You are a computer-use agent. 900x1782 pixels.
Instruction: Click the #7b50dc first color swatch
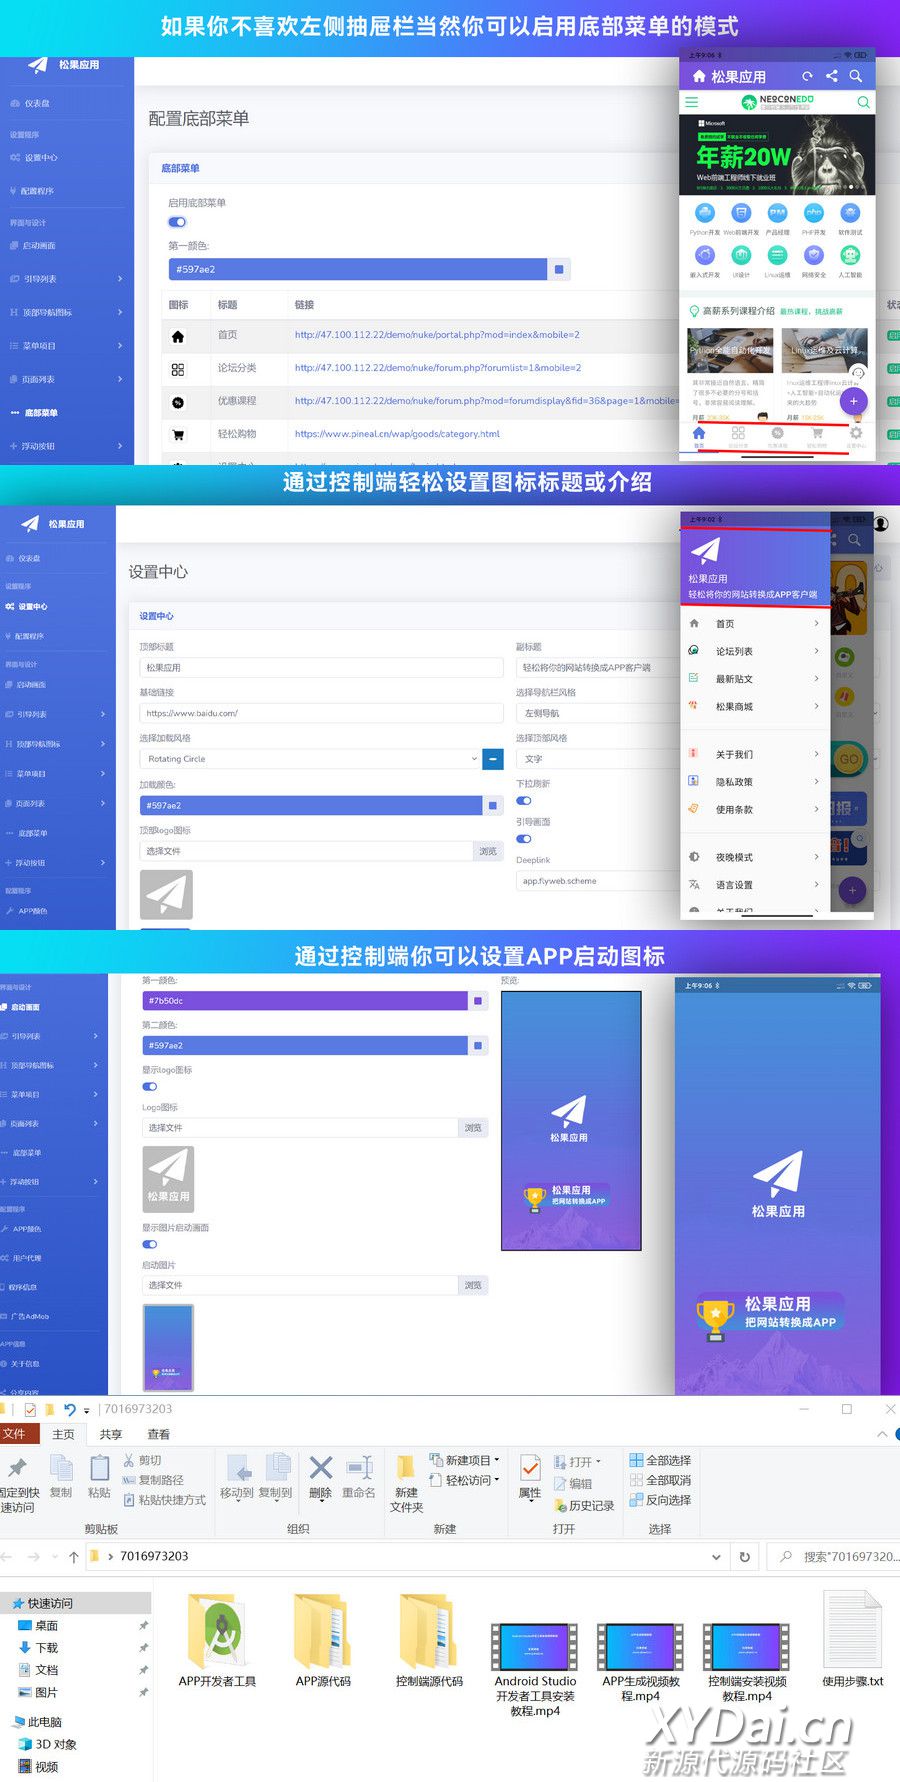tap(478, 1001)
